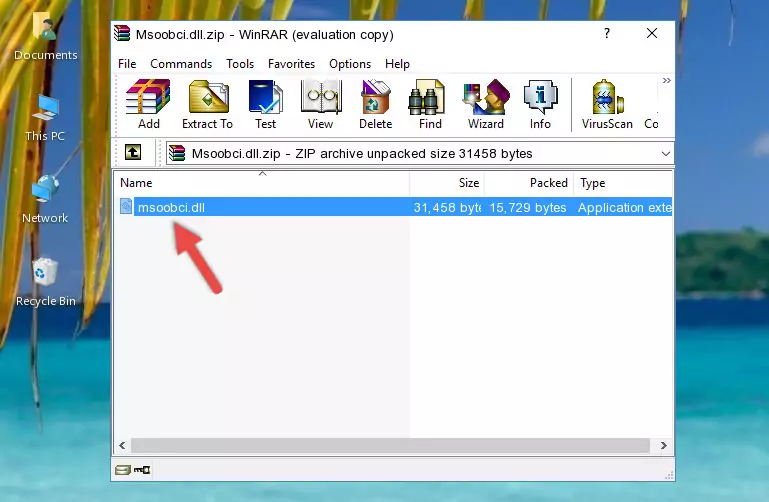The width and height of the screenshot is (769, 502).
Task: Select the Recycle Bin desktop icon
Action: click(46, 282)
